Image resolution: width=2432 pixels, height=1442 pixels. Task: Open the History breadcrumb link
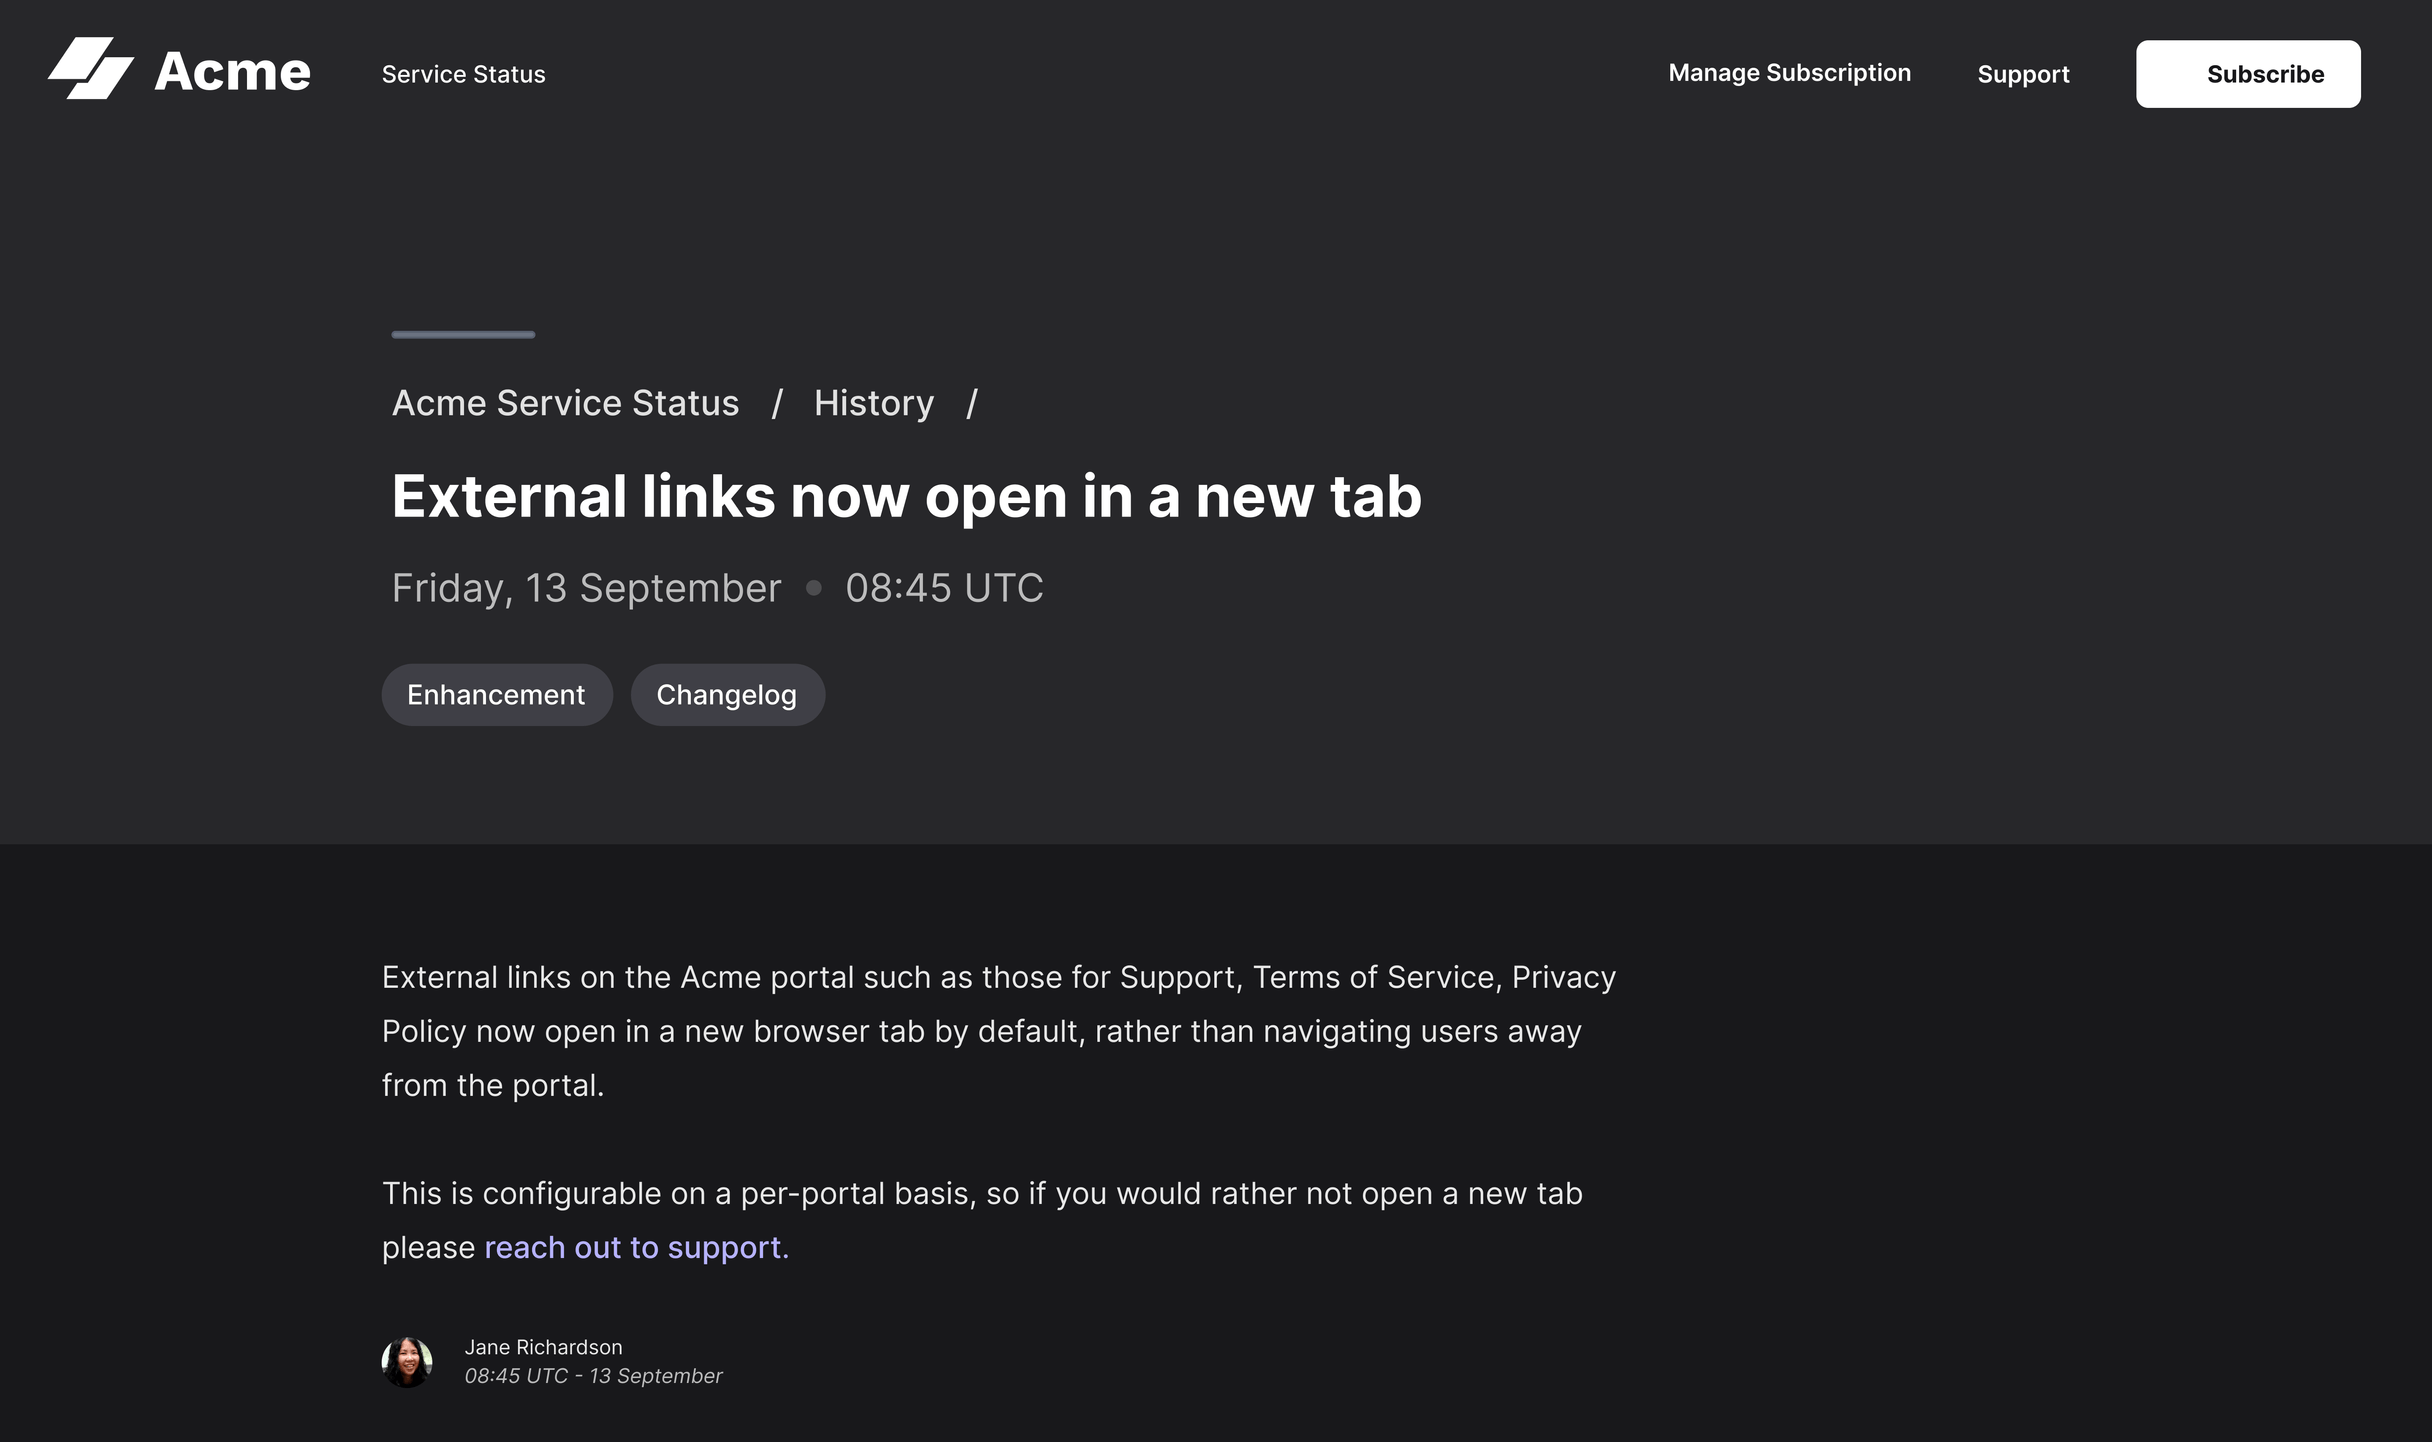(873, 402)
